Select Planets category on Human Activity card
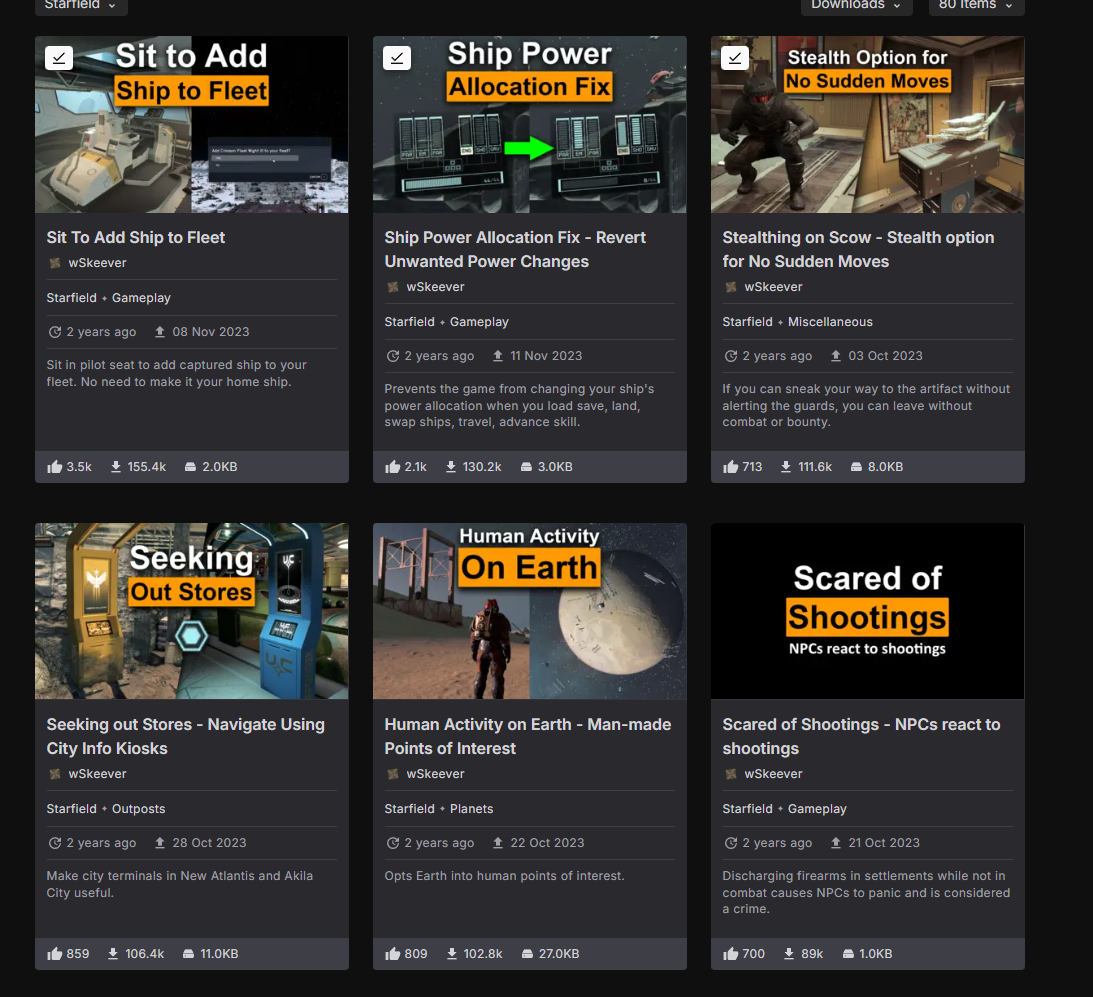 (472, 809)
